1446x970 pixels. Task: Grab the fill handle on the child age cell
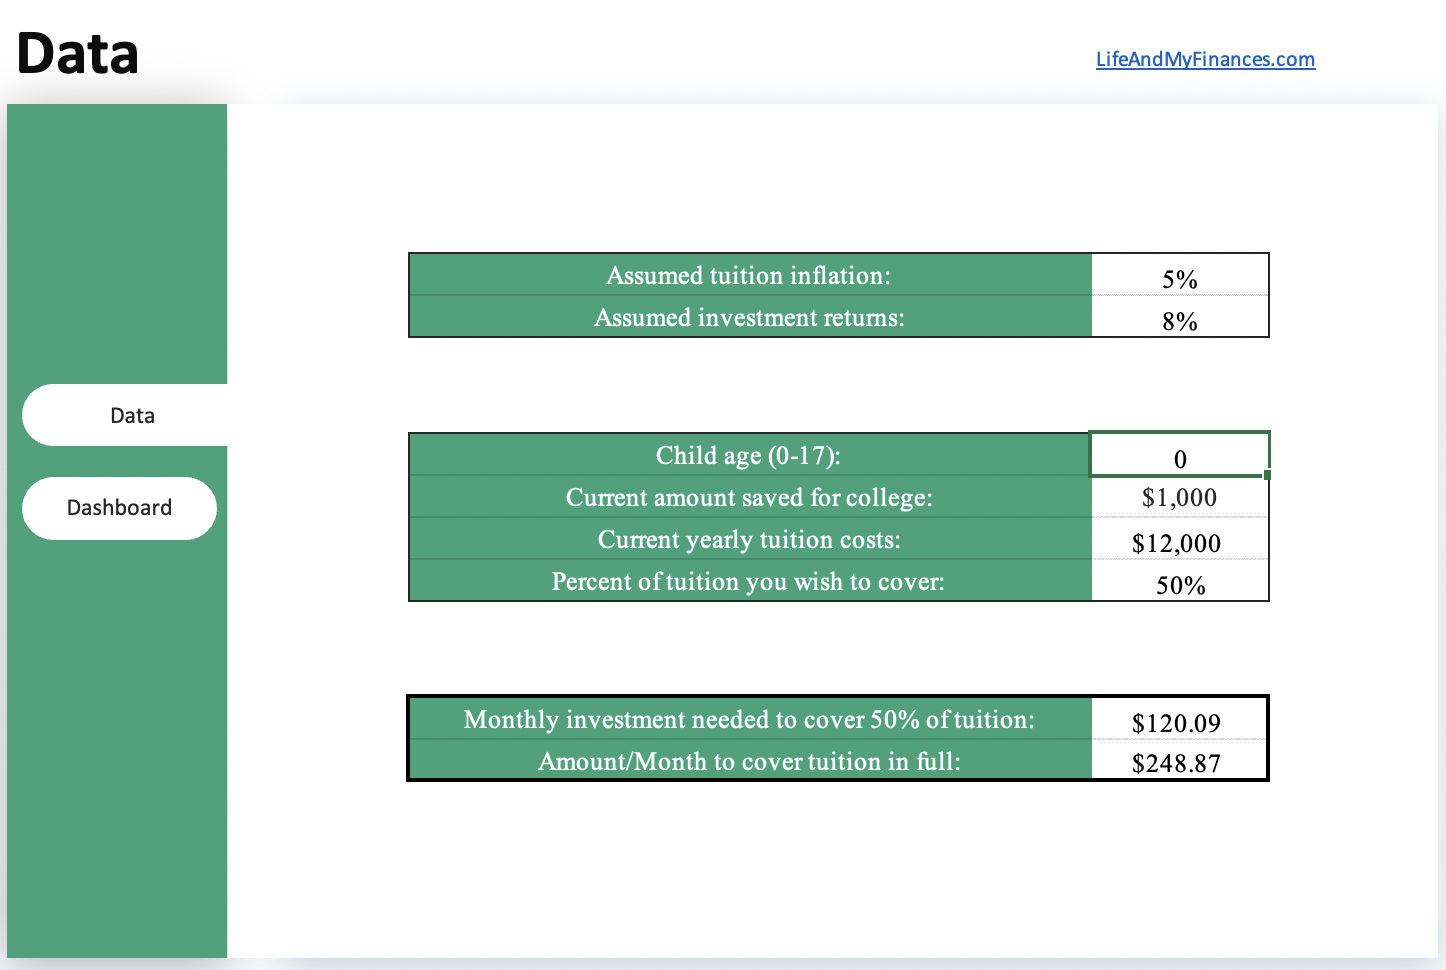click(1268, 475)
